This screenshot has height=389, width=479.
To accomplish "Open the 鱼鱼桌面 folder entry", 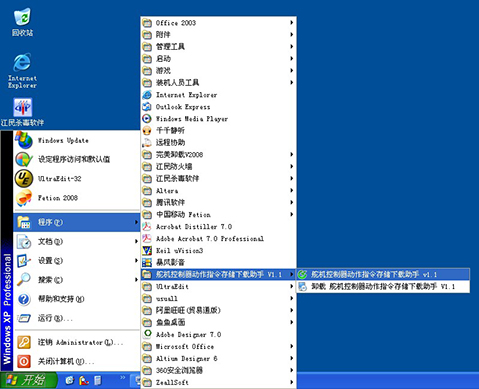I will [x=219, y=322].
